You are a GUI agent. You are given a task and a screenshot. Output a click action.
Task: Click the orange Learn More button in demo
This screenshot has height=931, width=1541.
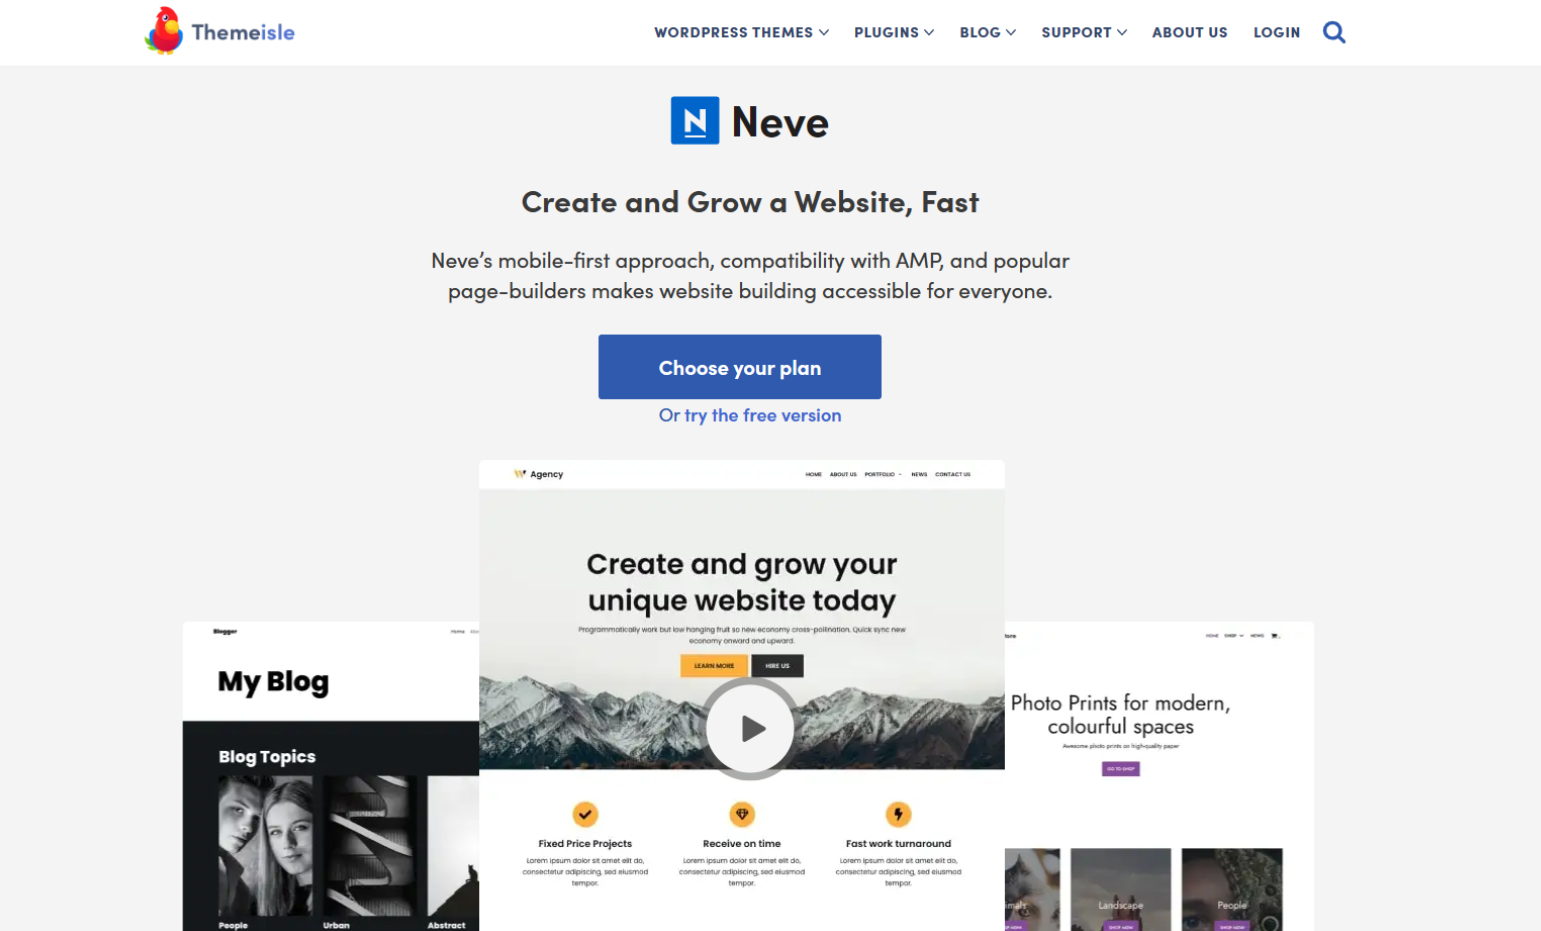(714, 665)
